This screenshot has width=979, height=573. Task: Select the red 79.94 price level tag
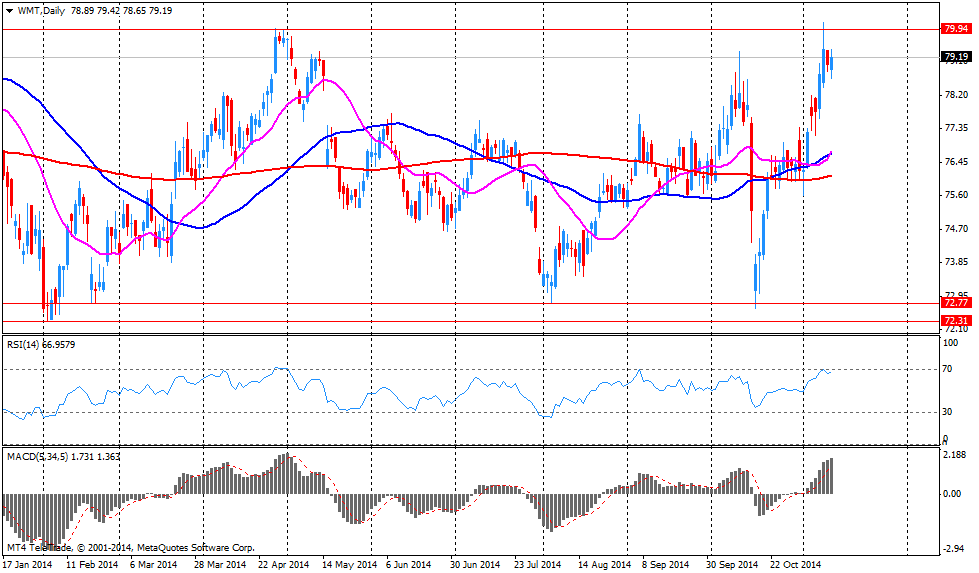[955, 29]
